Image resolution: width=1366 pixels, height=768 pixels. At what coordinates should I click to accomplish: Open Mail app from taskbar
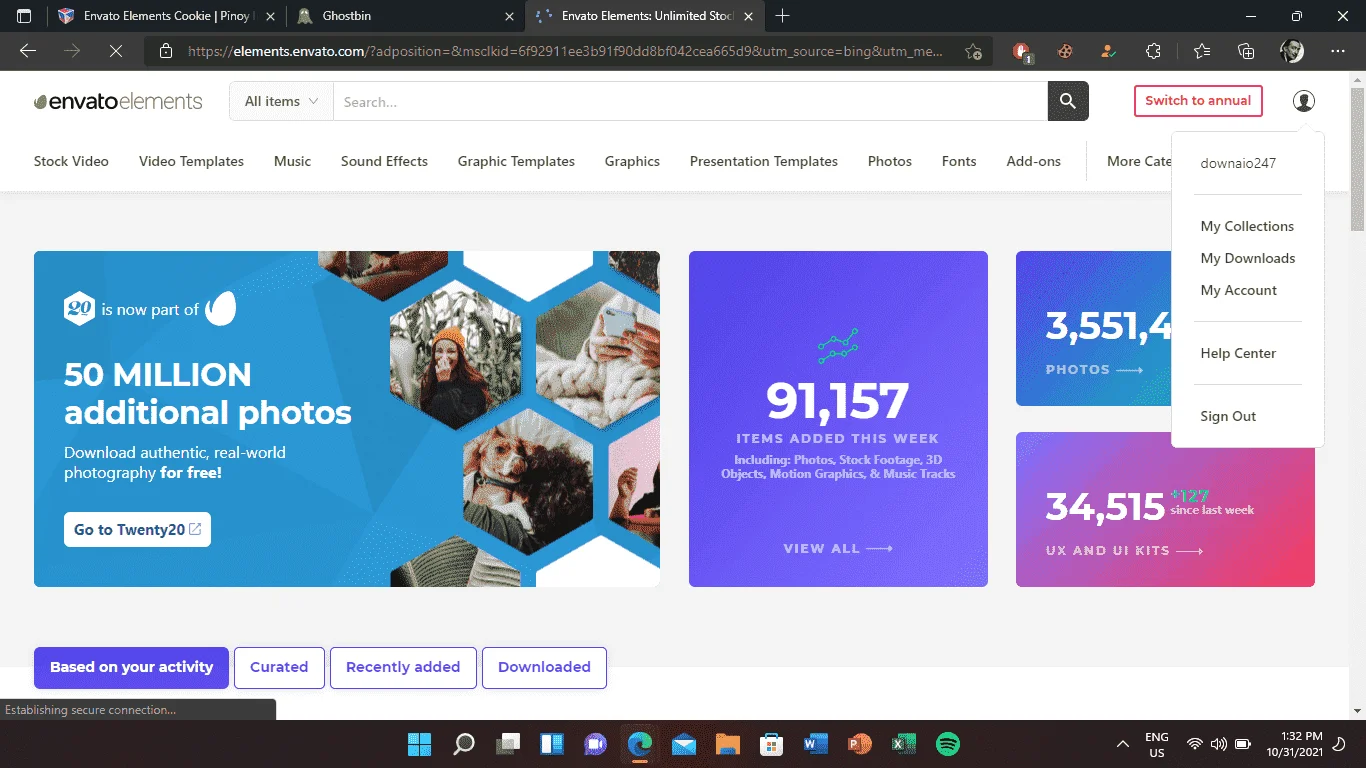684,744
